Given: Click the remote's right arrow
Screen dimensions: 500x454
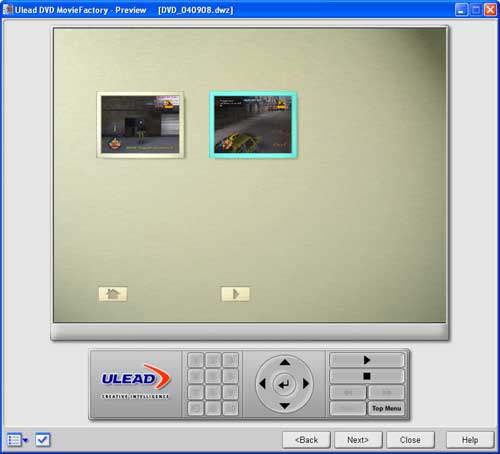Looking at the screenshot, I should tap(306, 384).
